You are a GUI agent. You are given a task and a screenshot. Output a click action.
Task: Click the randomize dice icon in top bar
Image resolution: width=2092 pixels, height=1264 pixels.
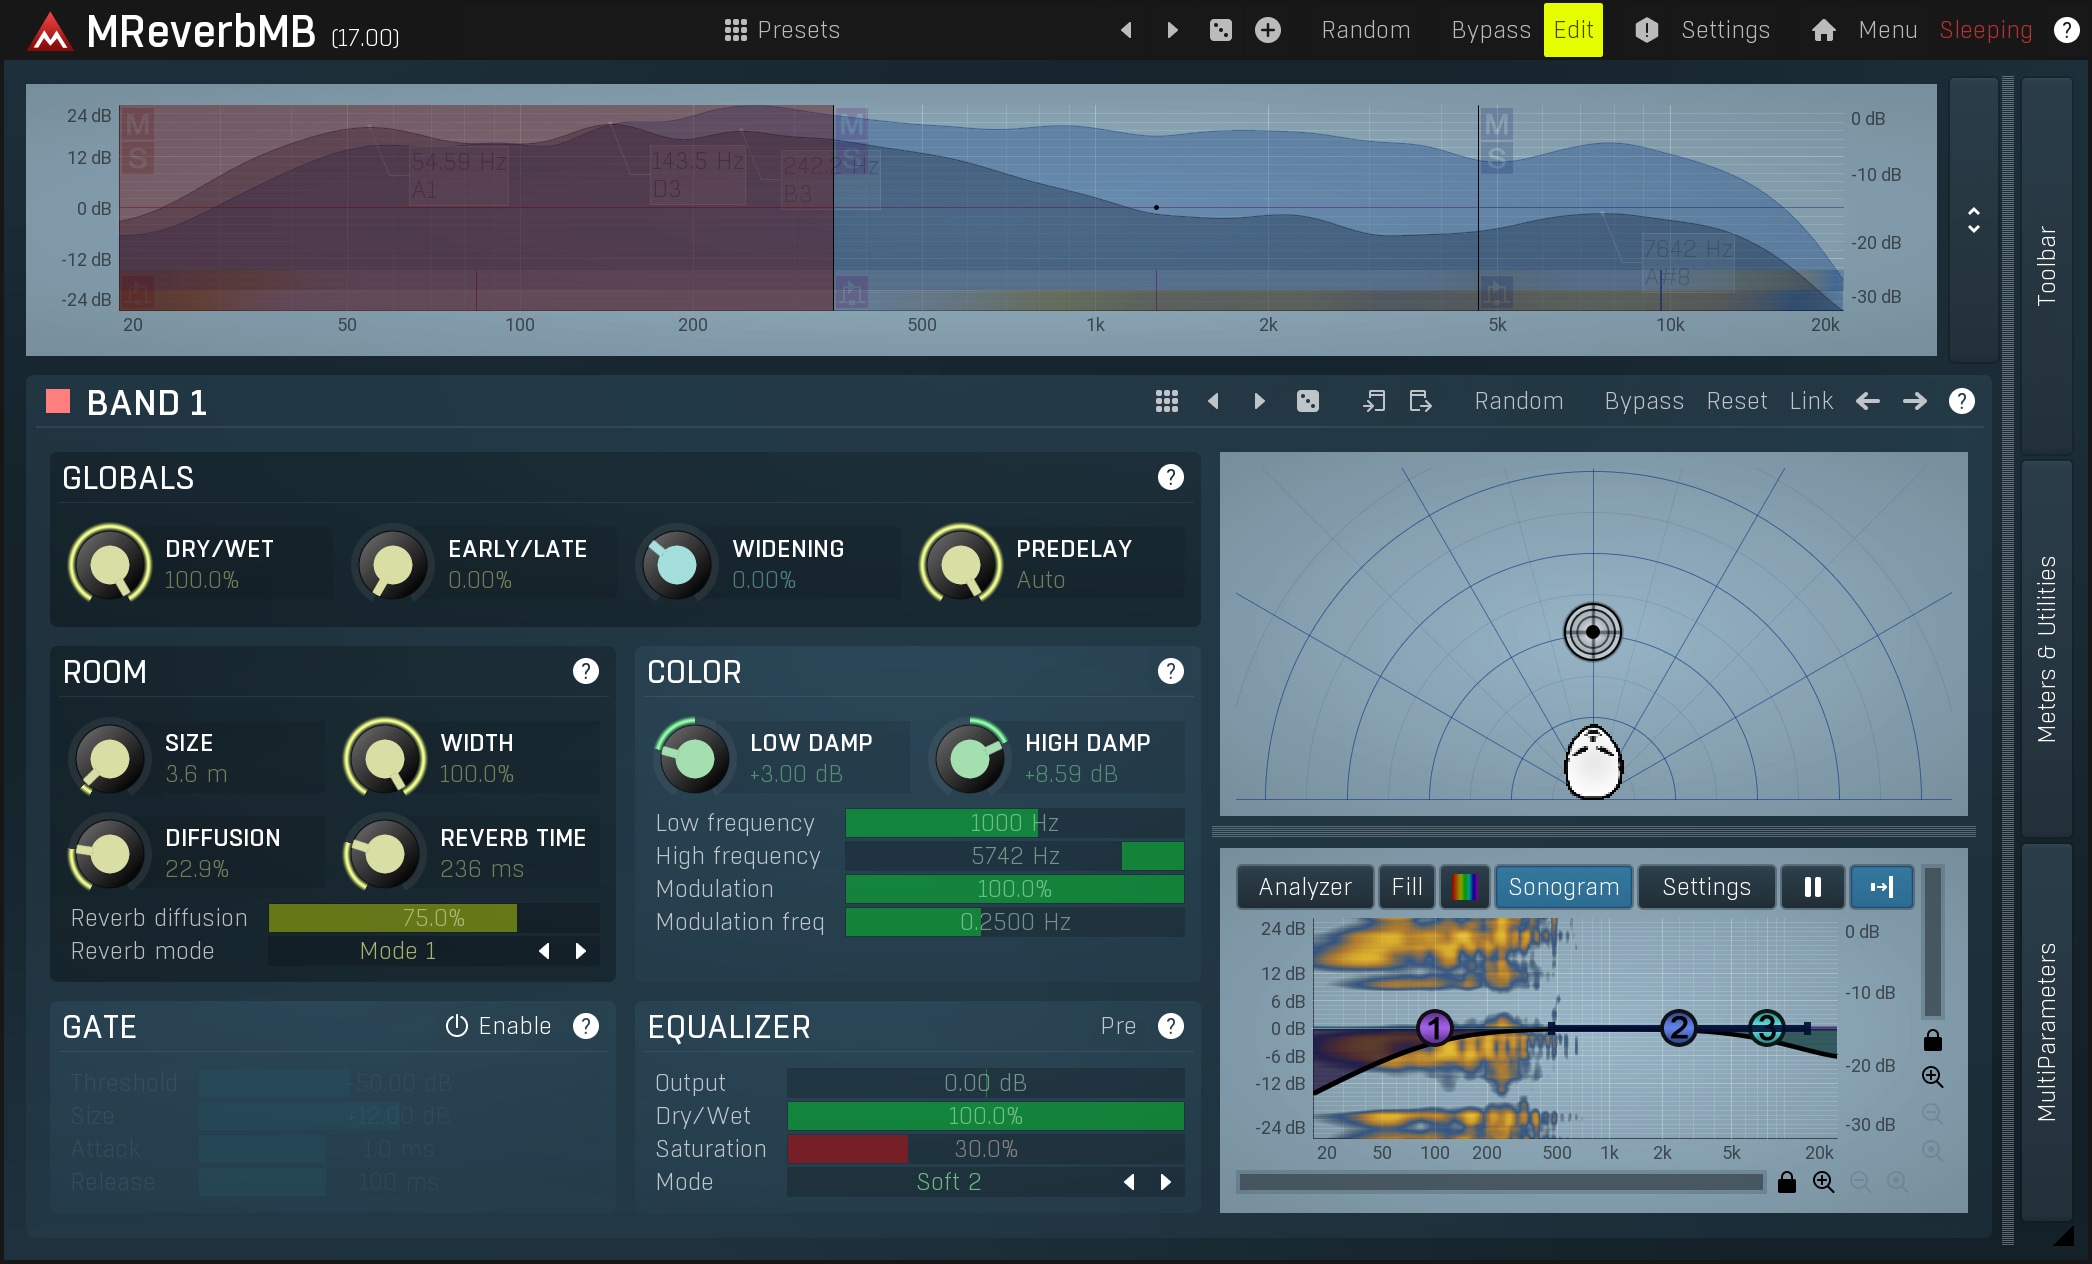click(1220, 30)
